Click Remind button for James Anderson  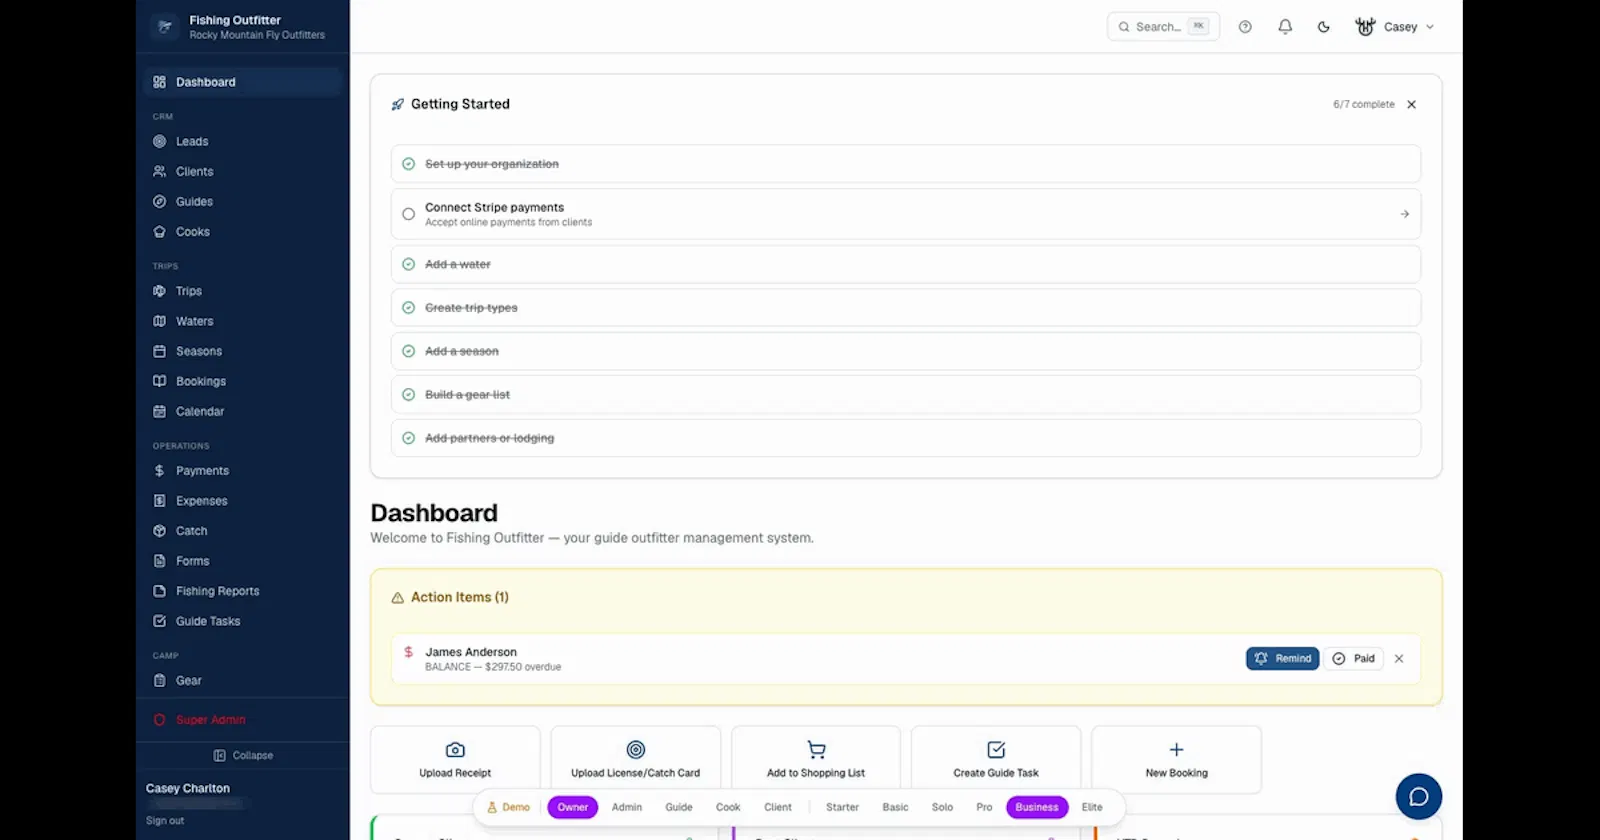click(x=1282, y=659)
